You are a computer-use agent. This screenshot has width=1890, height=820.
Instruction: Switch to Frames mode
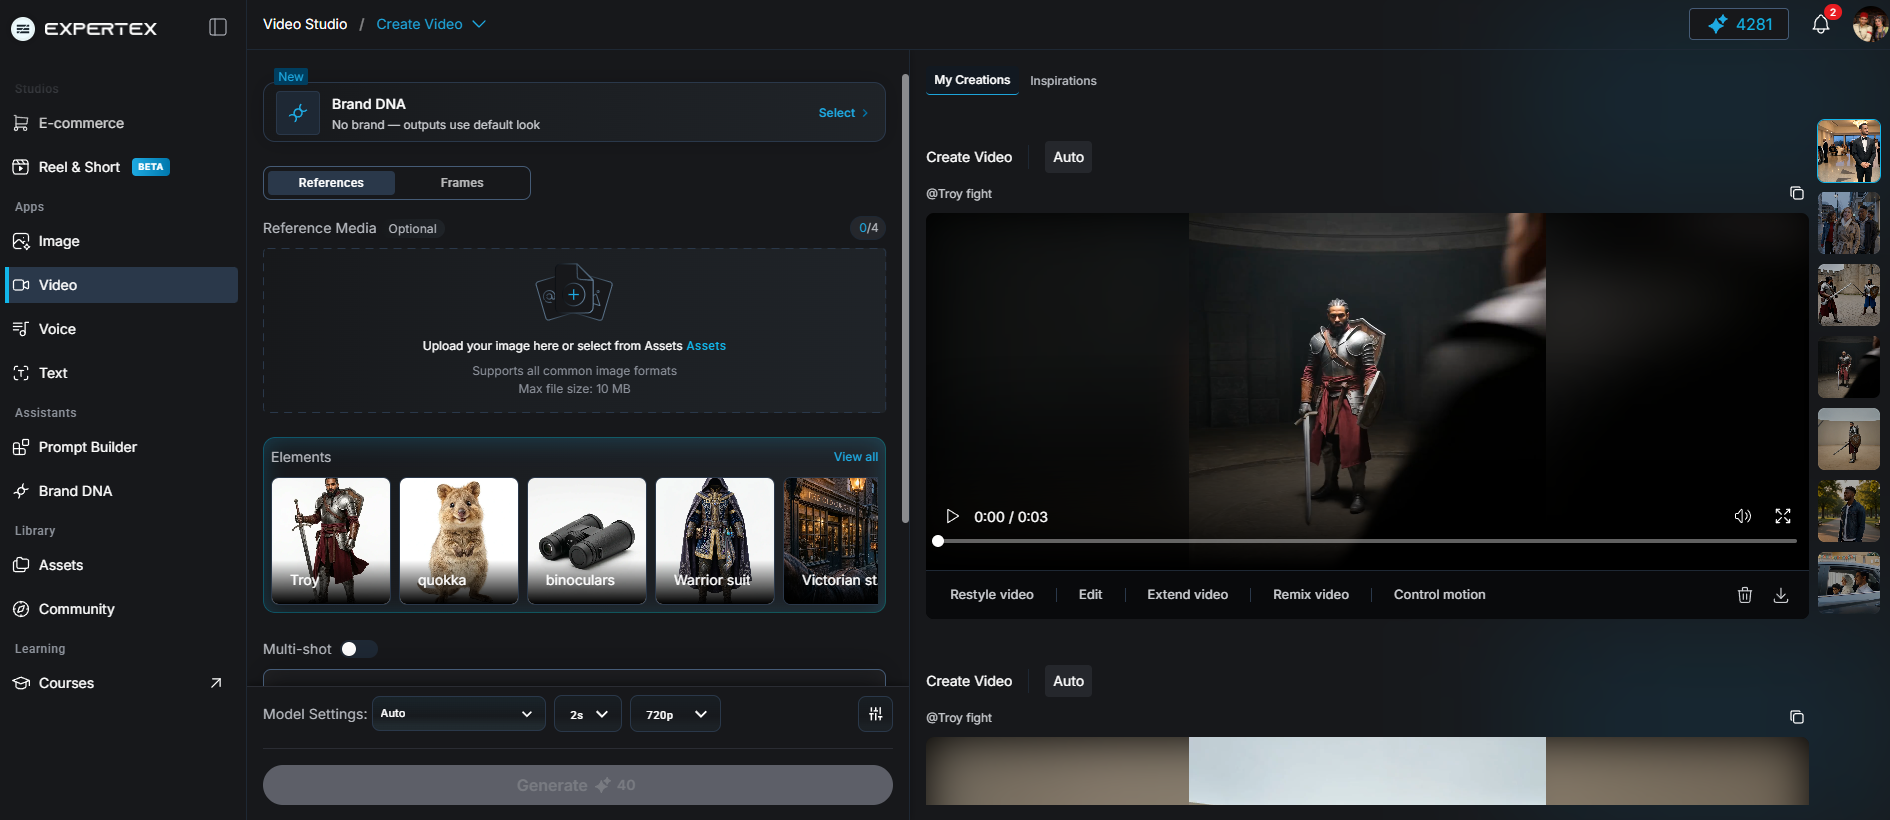pos(462,183)
